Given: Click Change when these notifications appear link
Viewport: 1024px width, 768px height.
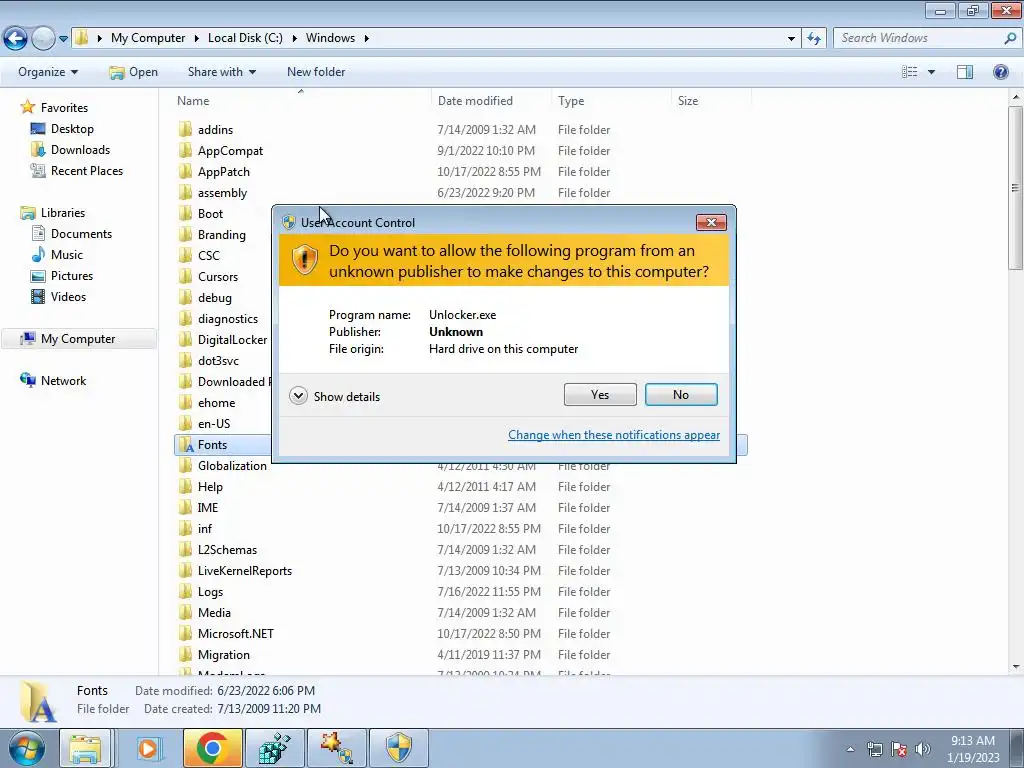Looking at the screenshot, I should point(614,435).
